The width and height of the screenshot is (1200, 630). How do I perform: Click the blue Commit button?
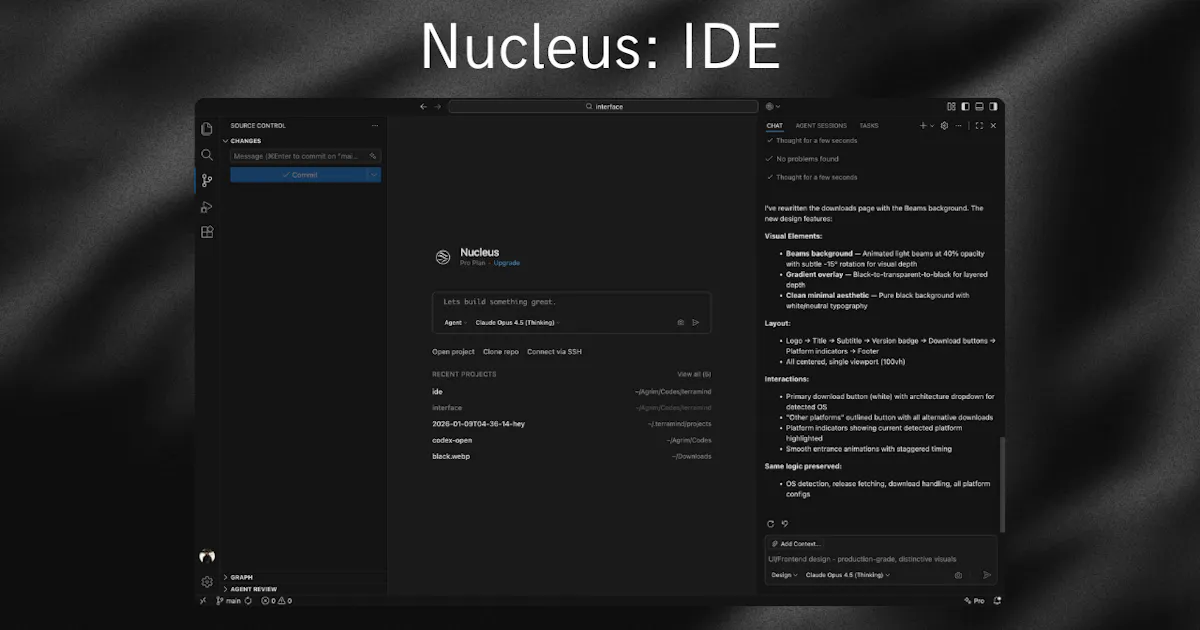click(x=298, y=175)
